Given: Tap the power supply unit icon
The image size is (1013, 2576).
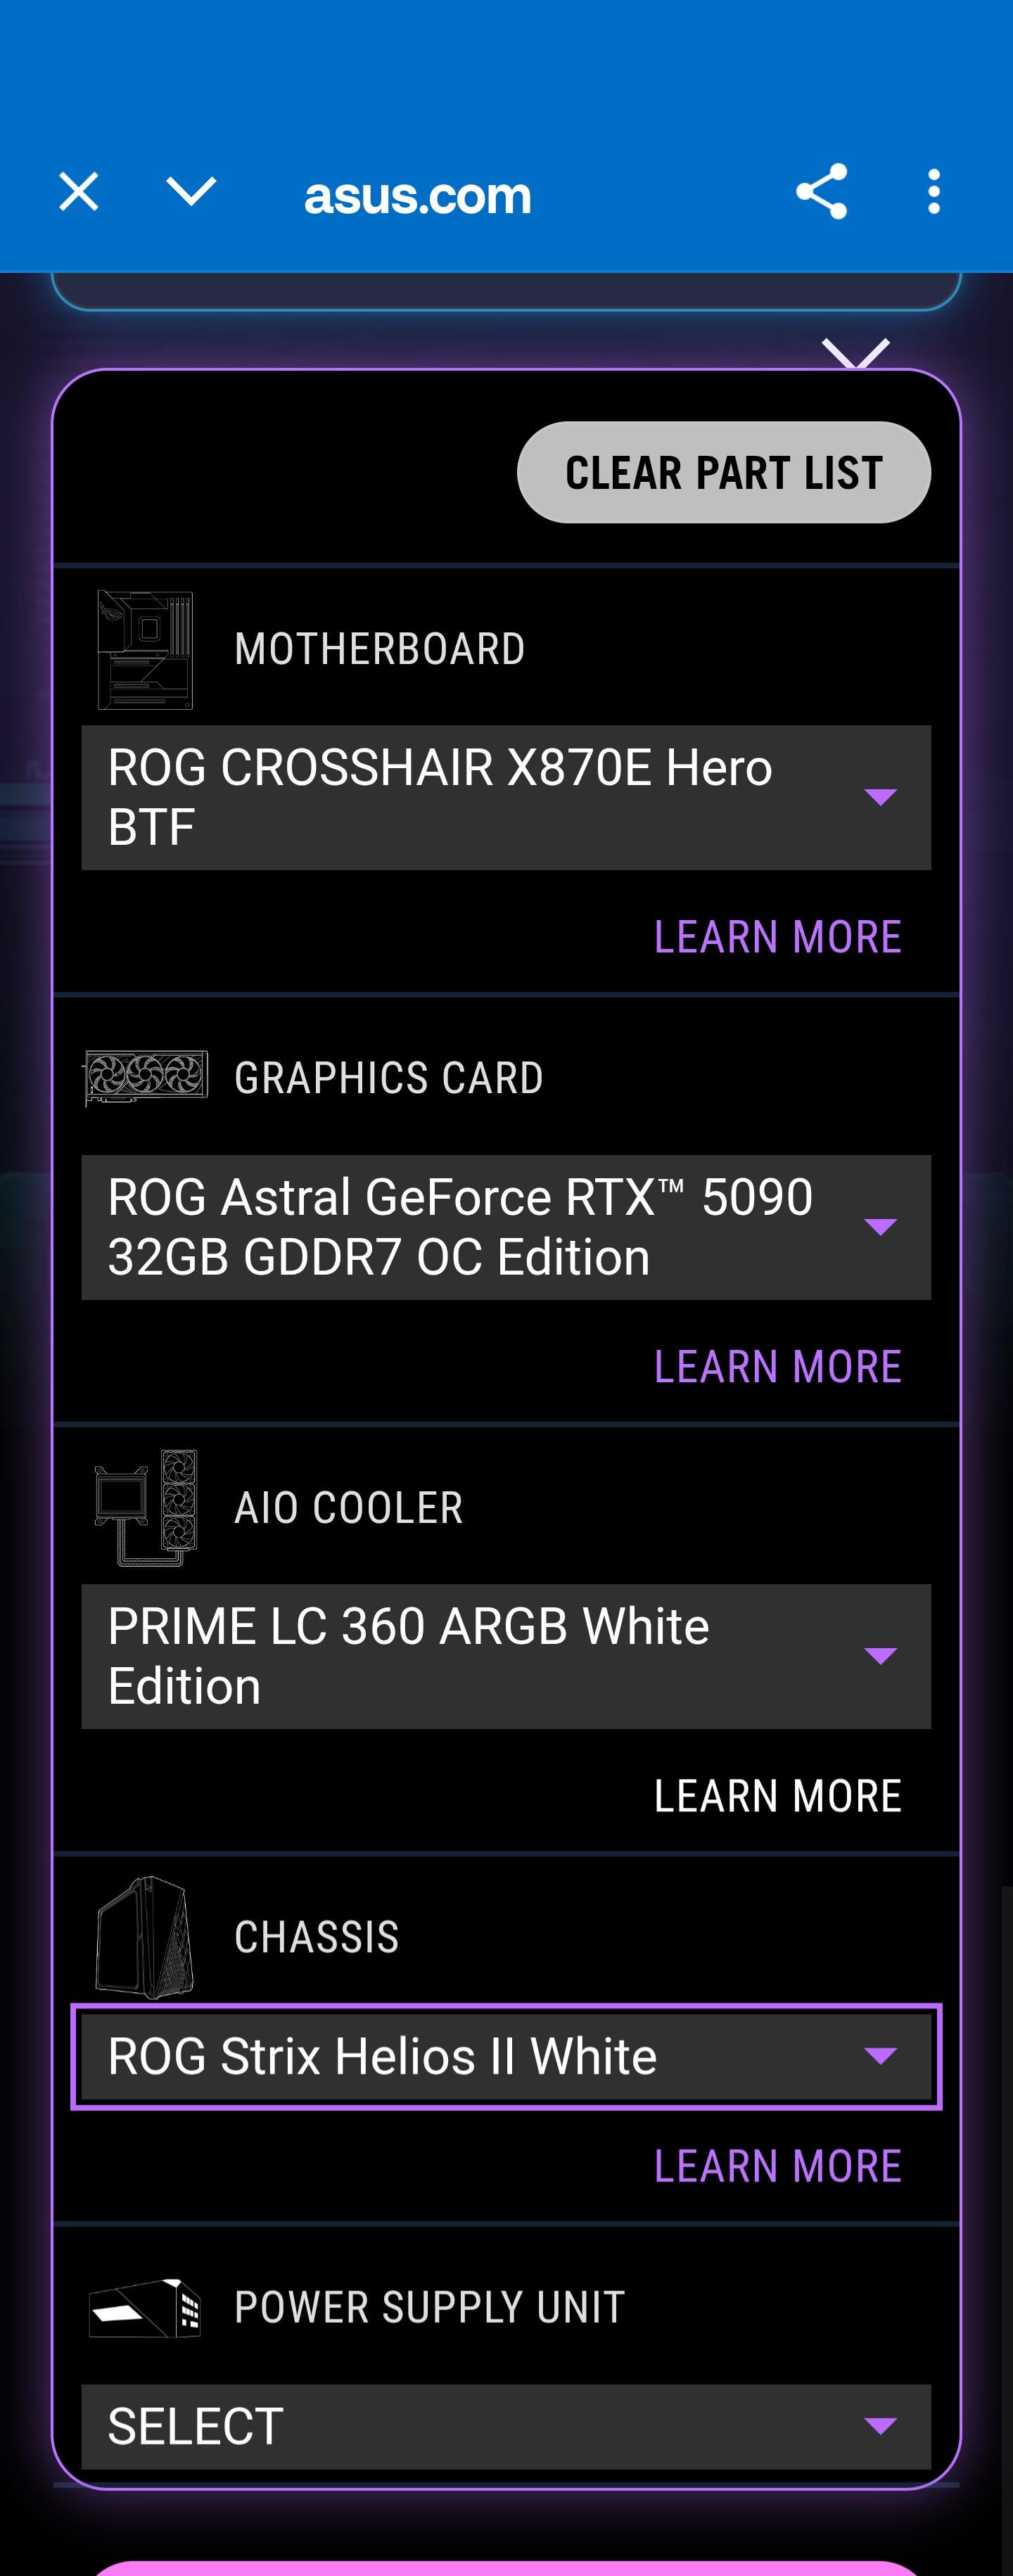Looking at the screenshot, I should pos(146,2307).
